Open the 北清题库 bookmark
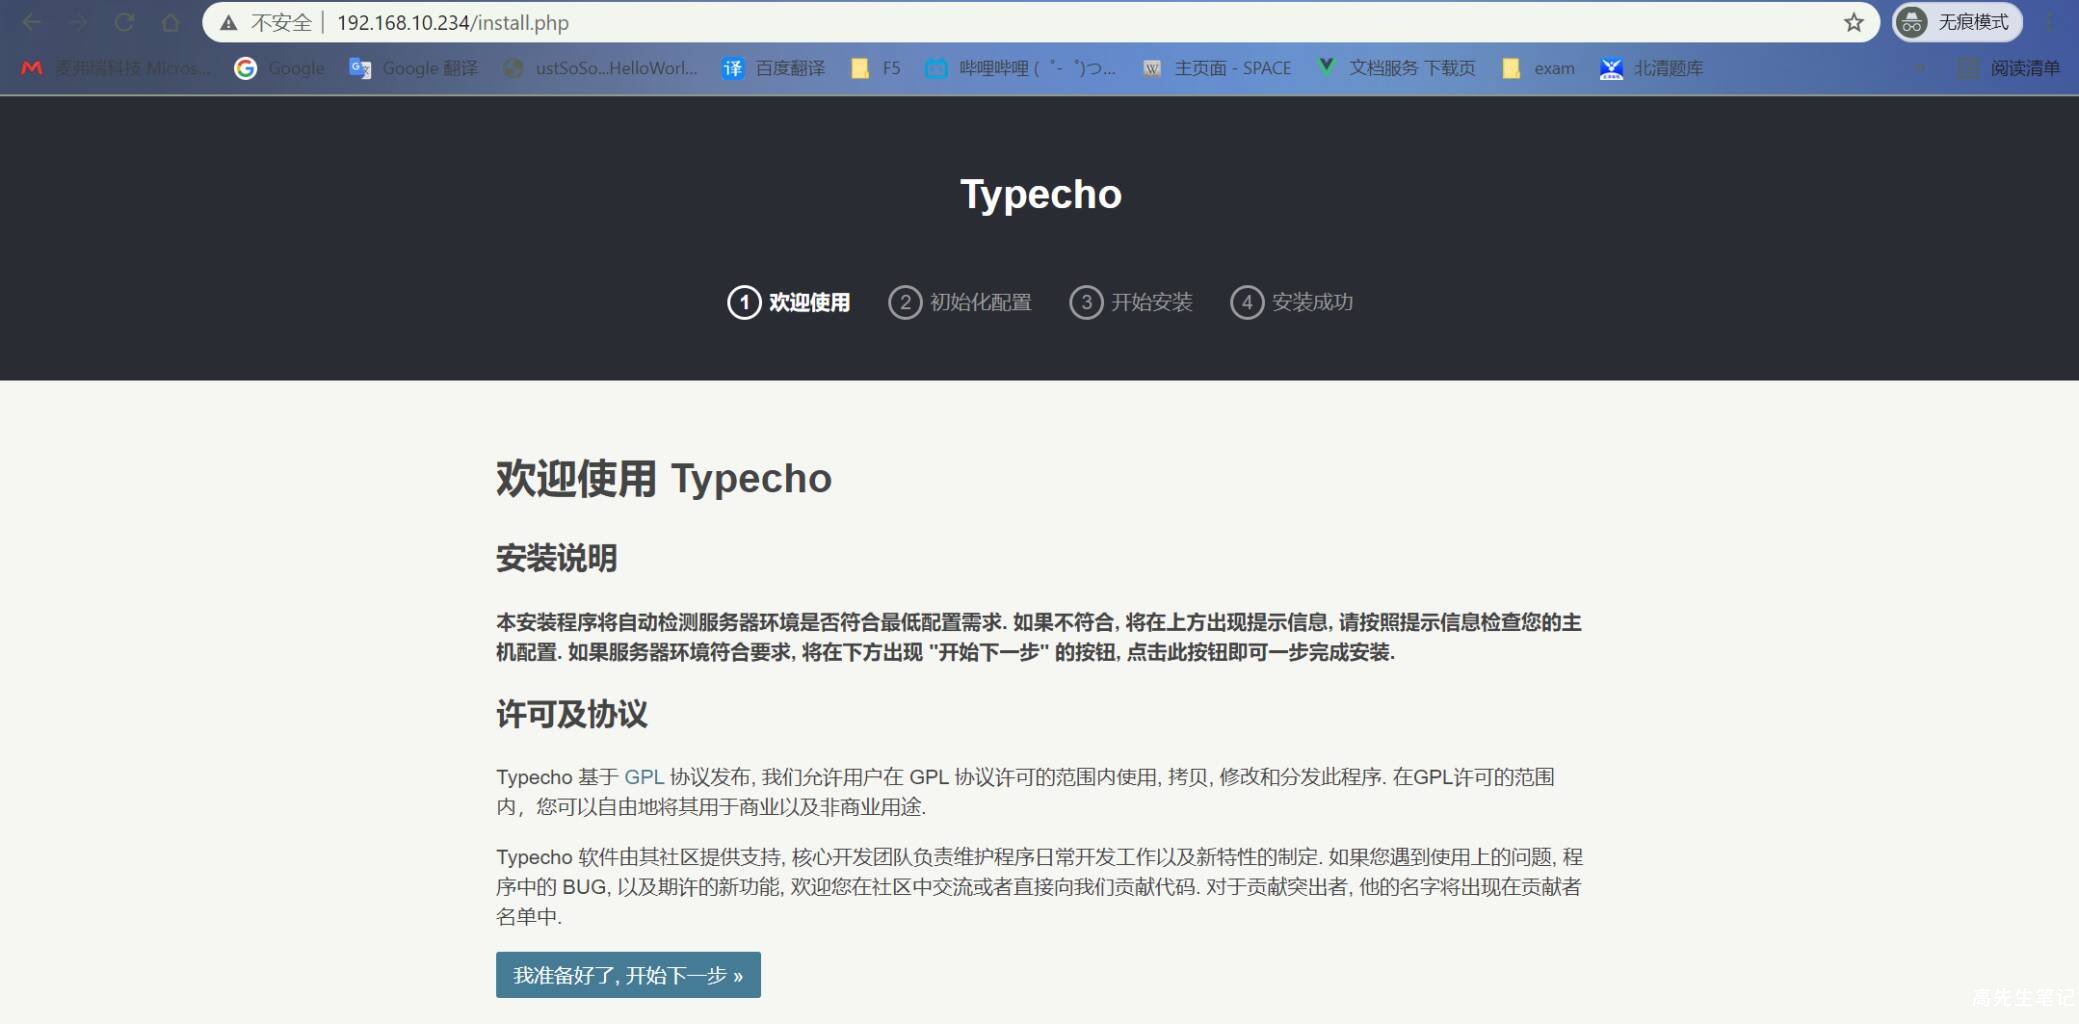The height and width of the screenshot is (1024, 2079). pos(1652,68)
